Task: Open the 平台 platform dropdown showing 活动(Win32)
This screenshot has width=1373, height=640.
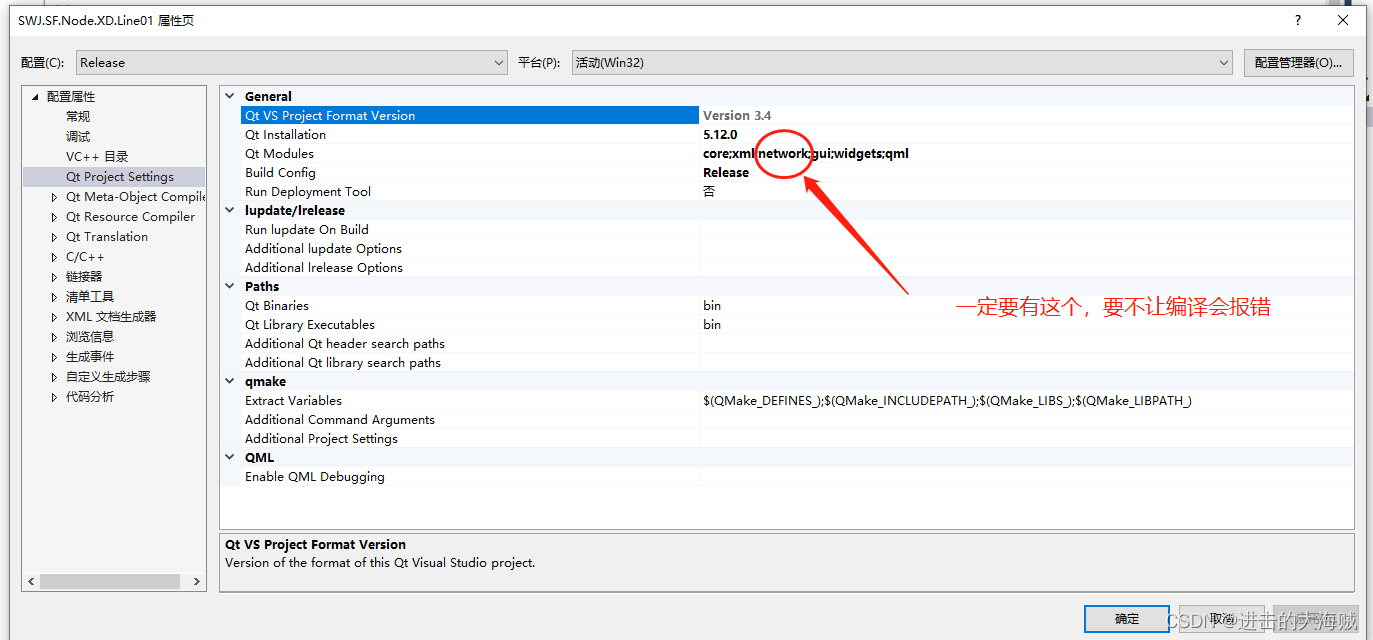Action: [x=902, y=62]
